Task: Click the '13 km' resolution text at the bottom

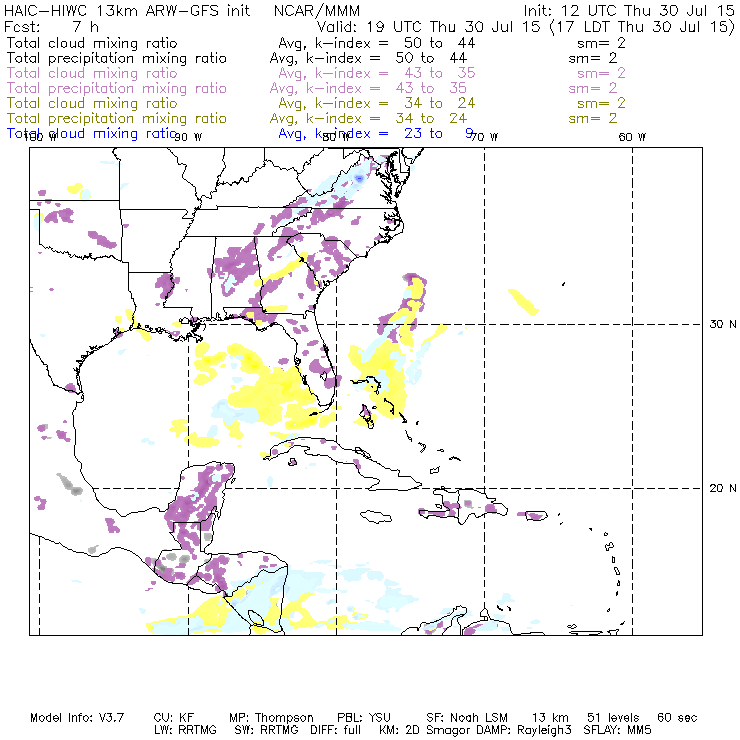Action: tap(550, 718)
